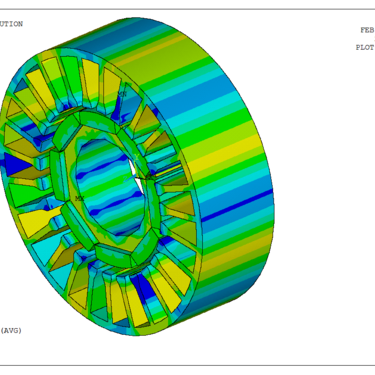Select the magnet segment beside the MX label

click(58, 175)
